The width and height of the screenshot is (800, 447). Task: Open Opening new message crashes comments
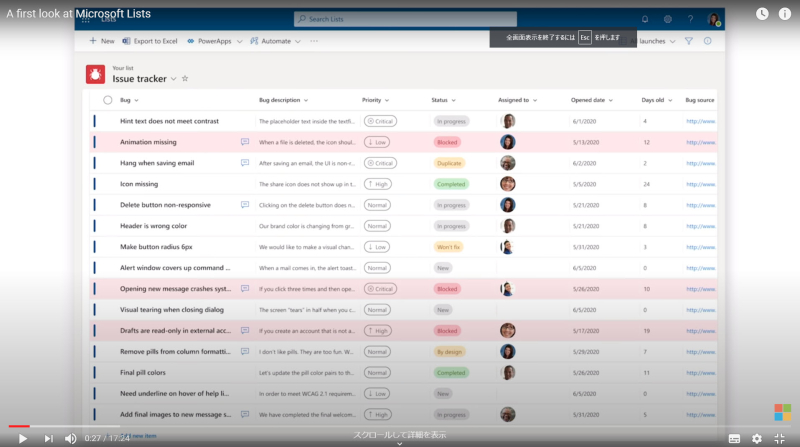245,288
